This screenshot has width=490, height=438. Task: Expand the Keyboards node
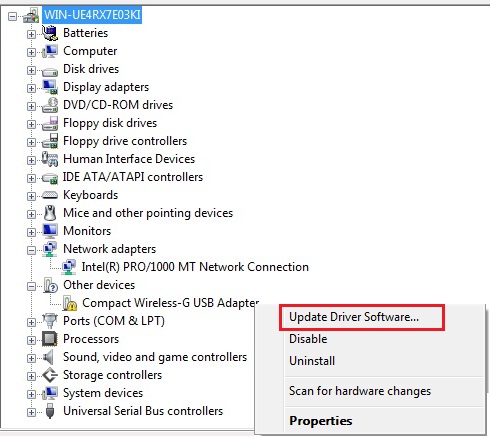(31, 196)
